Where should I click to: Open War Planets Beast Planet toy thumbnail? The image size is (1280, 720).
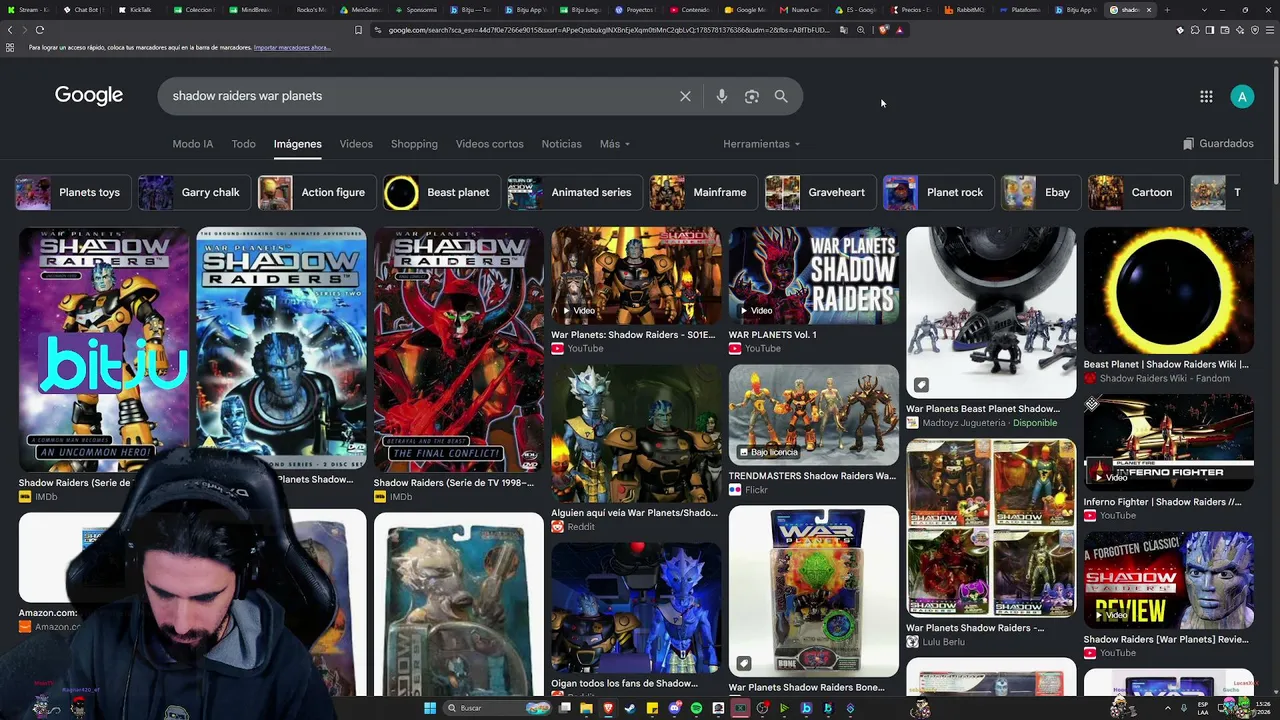point(991,312)
